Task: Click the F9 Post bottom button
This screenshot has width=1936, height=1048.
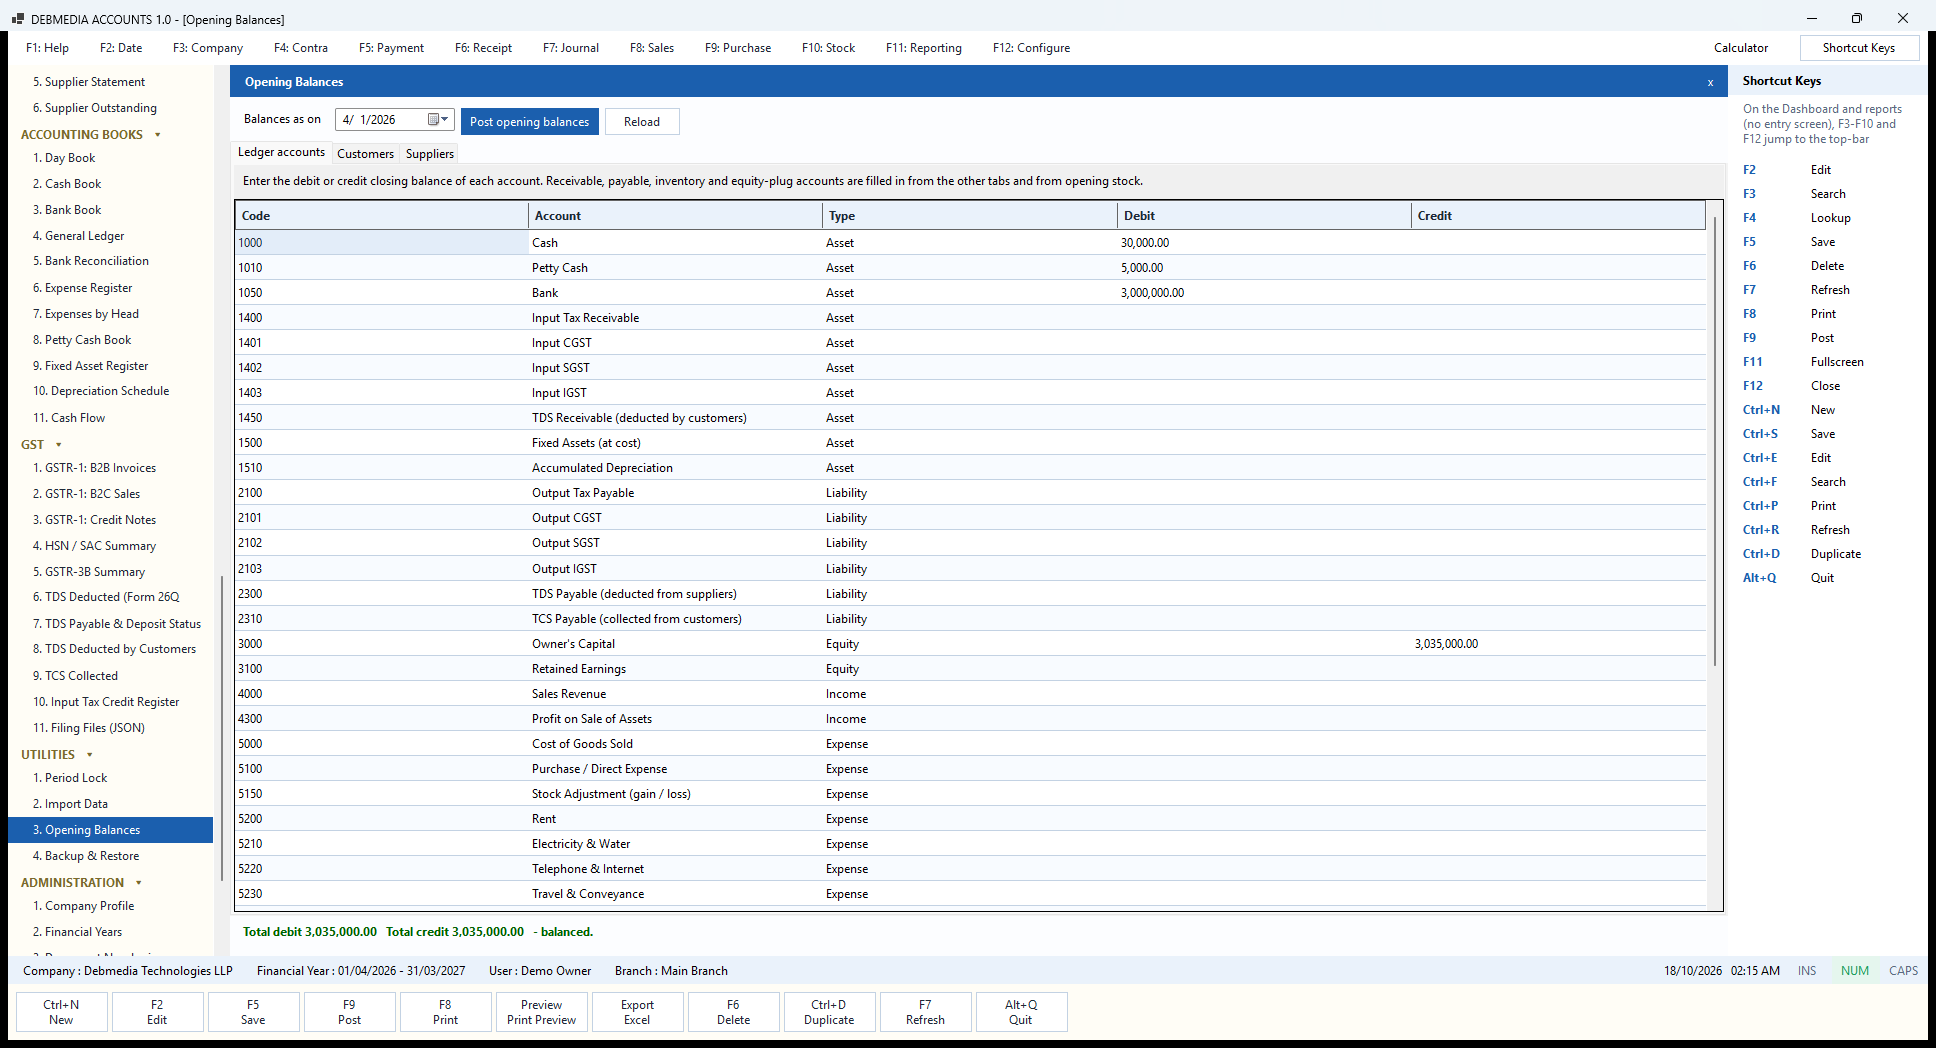Action: pos(349,1012)
